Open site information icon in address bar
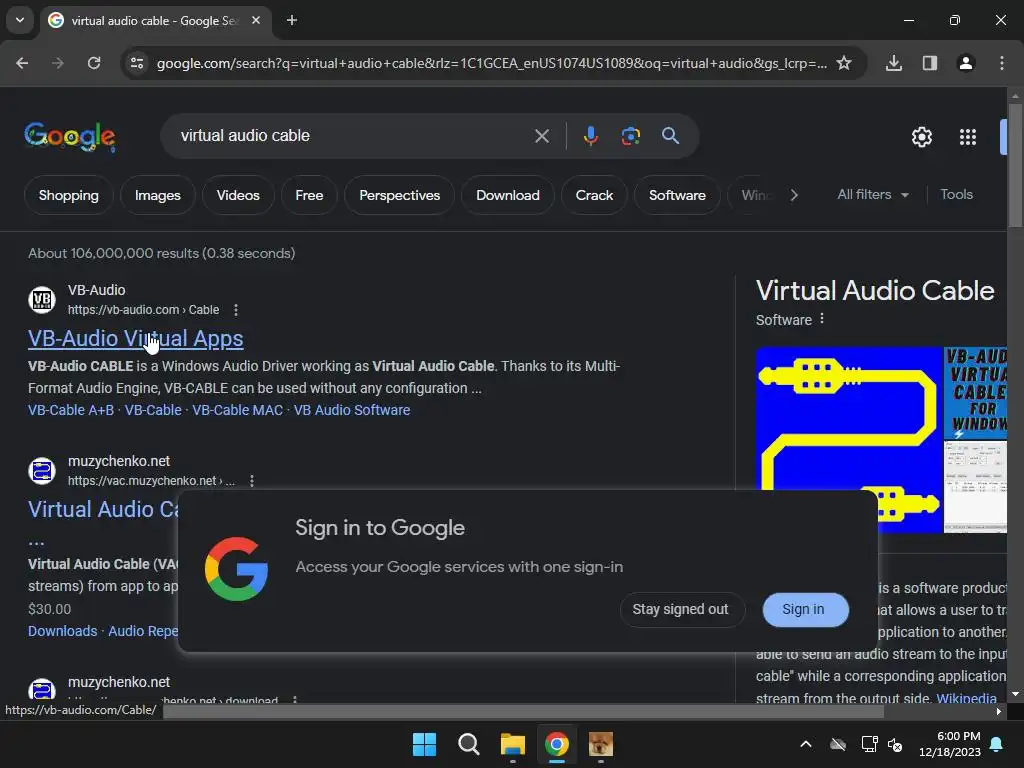 tap(137, 63)
